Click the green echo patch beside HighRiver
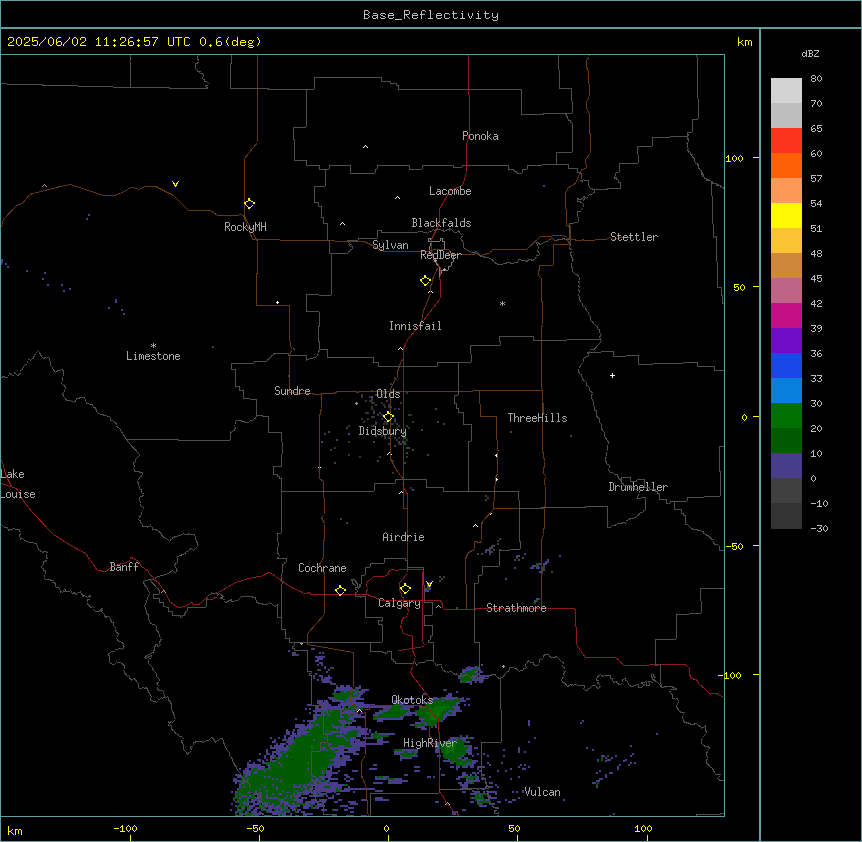This screenshot has height=842, width=862. point(457,751)
